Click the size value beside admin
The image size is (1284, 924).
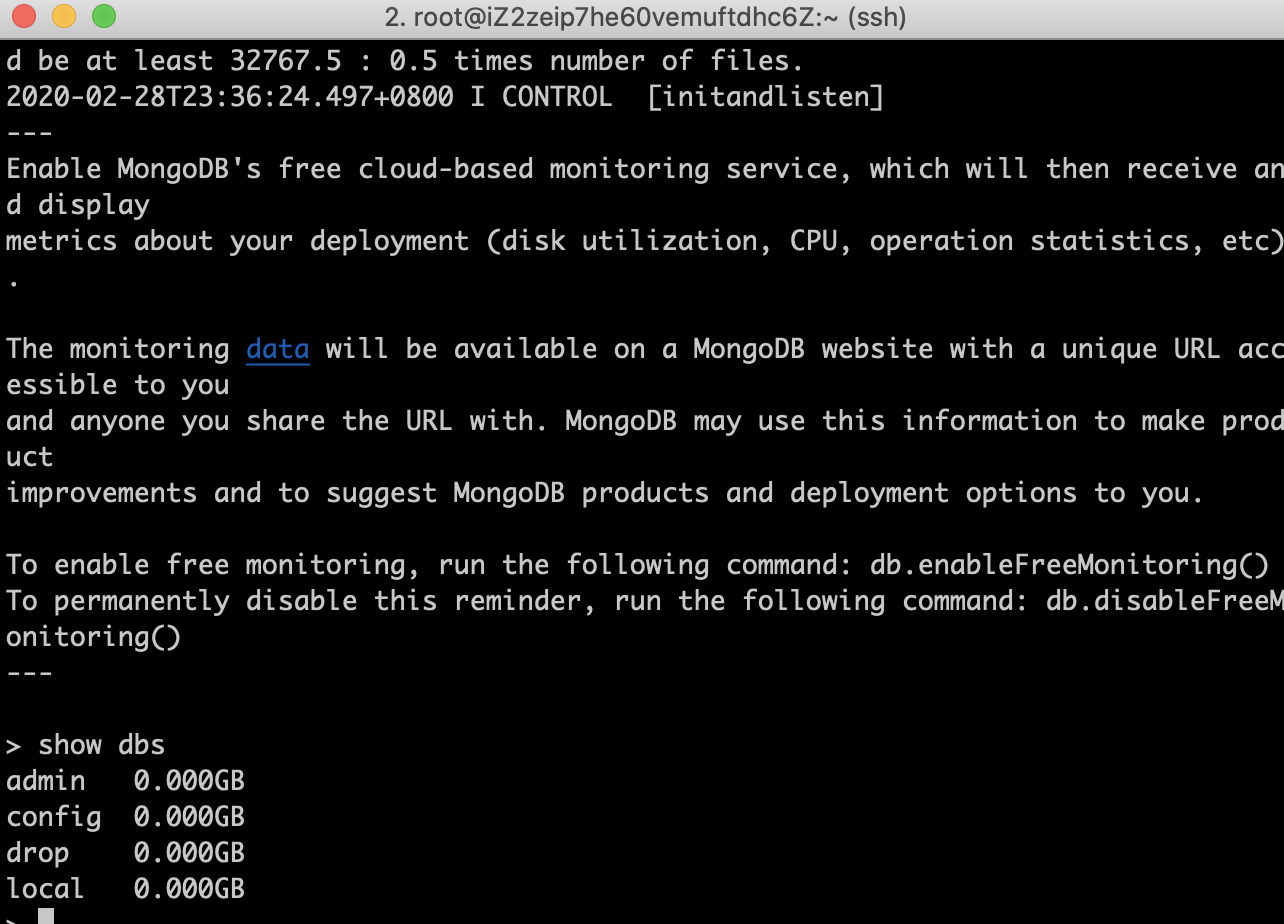(189, 781)
